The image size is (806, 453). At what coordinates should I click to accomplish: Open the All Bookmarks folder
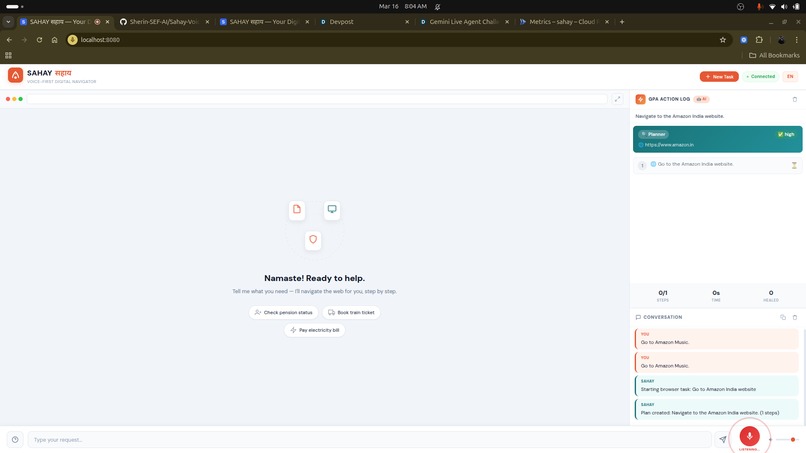point(774,55)
